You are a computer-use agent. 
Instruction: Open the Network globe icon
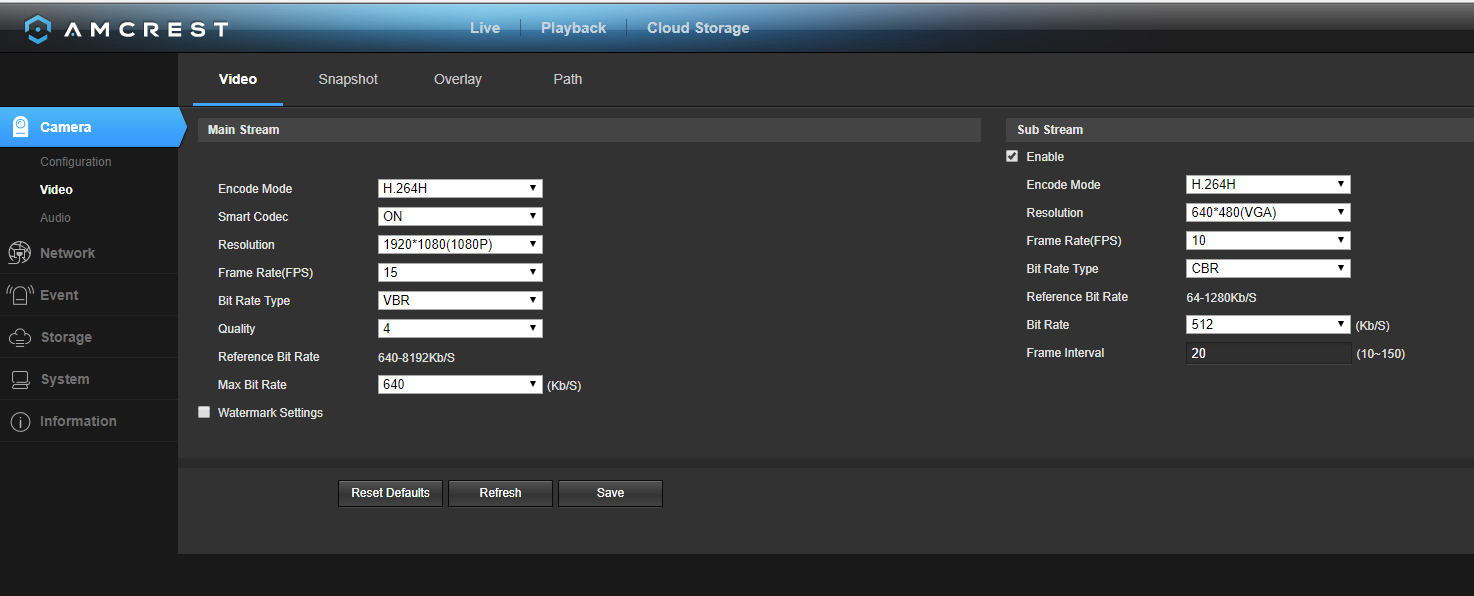click(x=19, y=253)
